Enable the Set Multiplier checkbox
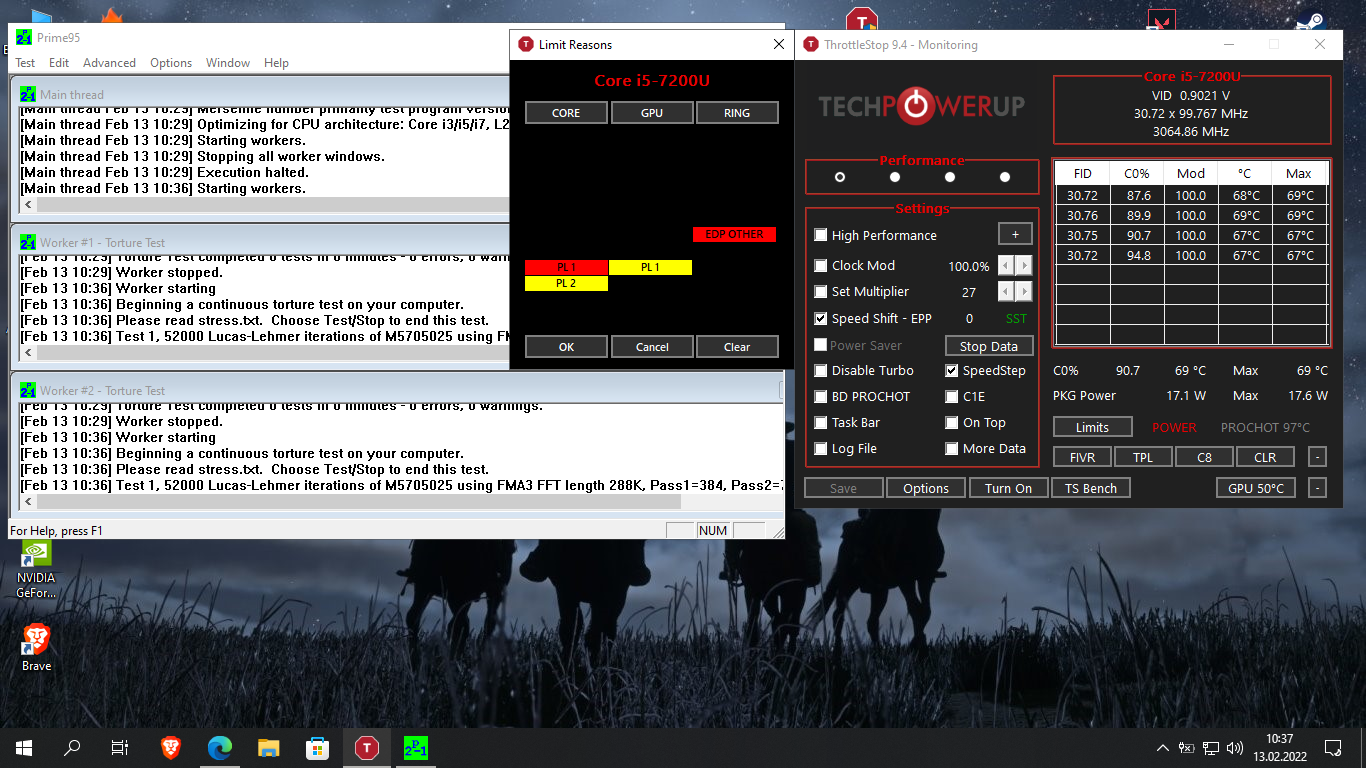Screen dimensions: 1366x768 tap(821, 292)
